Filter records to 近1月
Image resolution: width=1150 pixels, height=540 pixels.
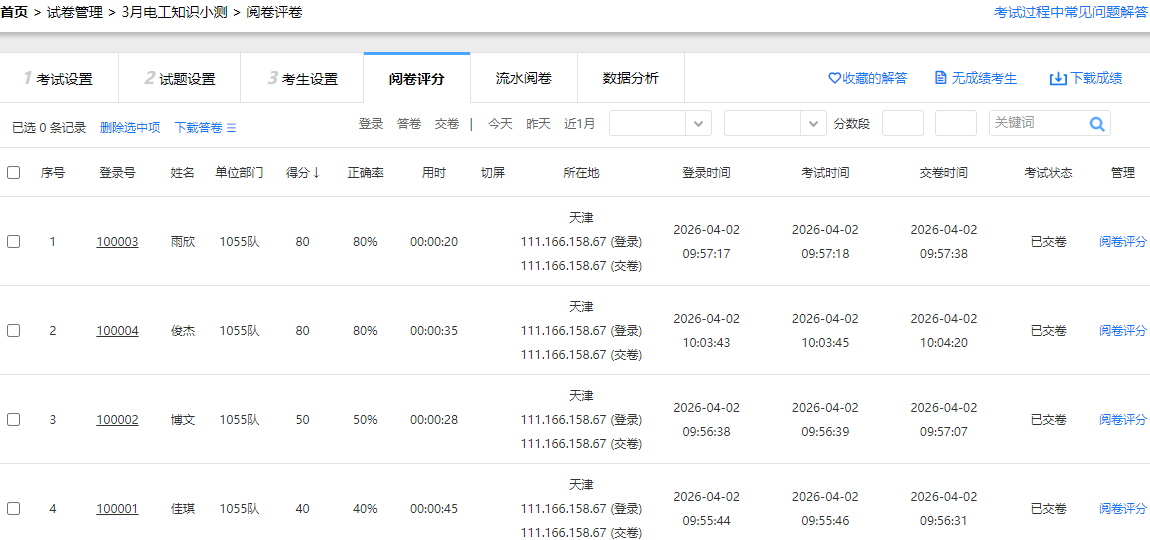(x=579, y=124)
